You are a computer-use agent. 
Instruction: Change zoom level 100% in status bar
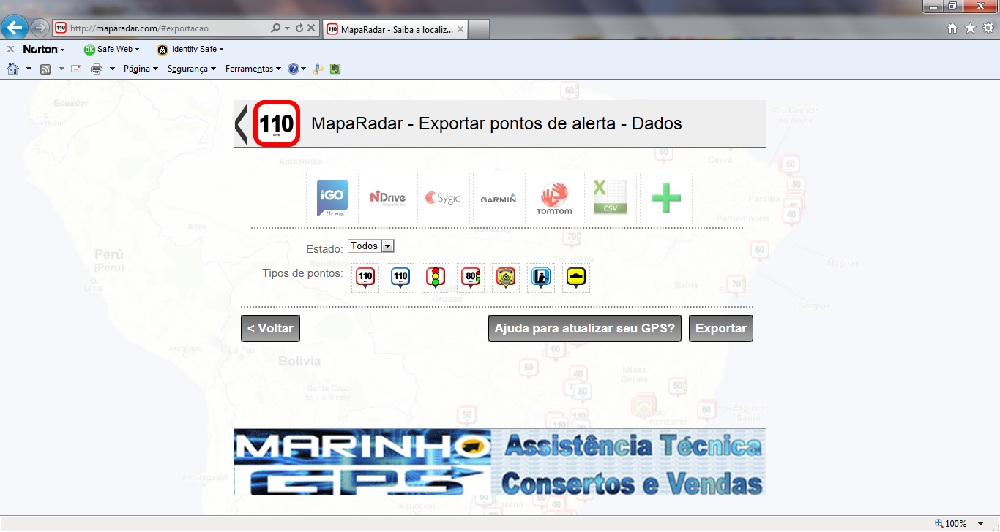point(958,524)
